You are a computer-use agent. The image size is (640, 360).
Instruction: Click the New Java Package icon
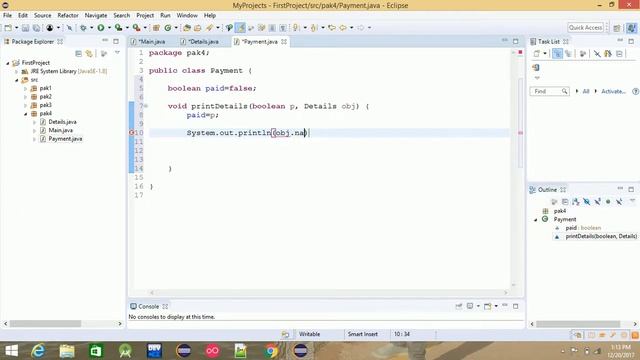(x=156, y=28)
